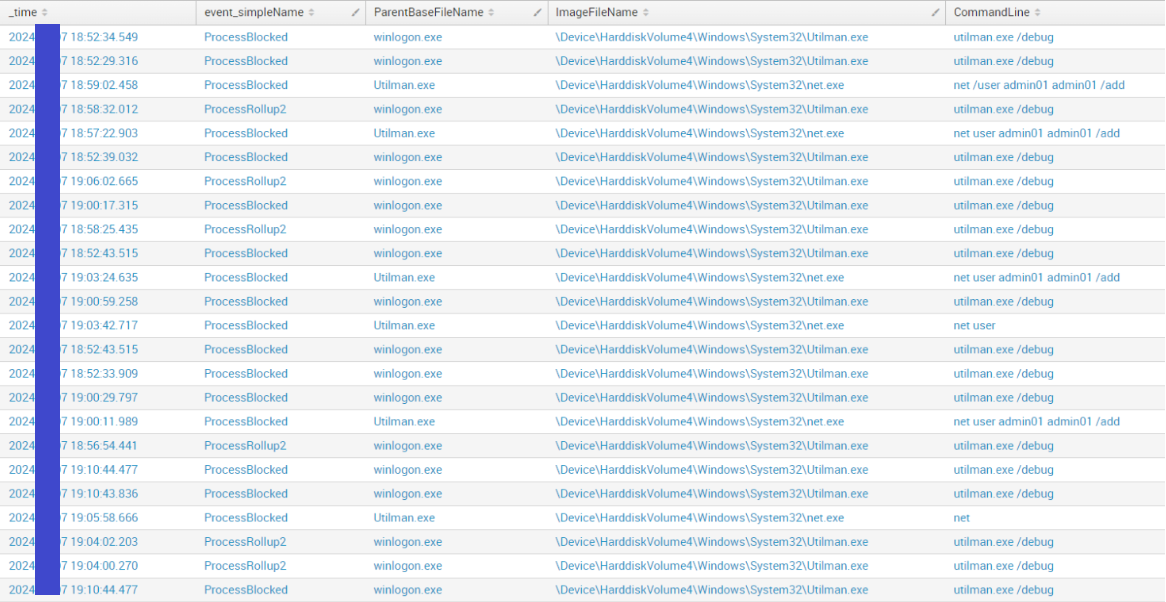Click the pencil icon in ParentBaseFileName column
The height and width of the screenshot is (602, 1166).
click(538, 12)
